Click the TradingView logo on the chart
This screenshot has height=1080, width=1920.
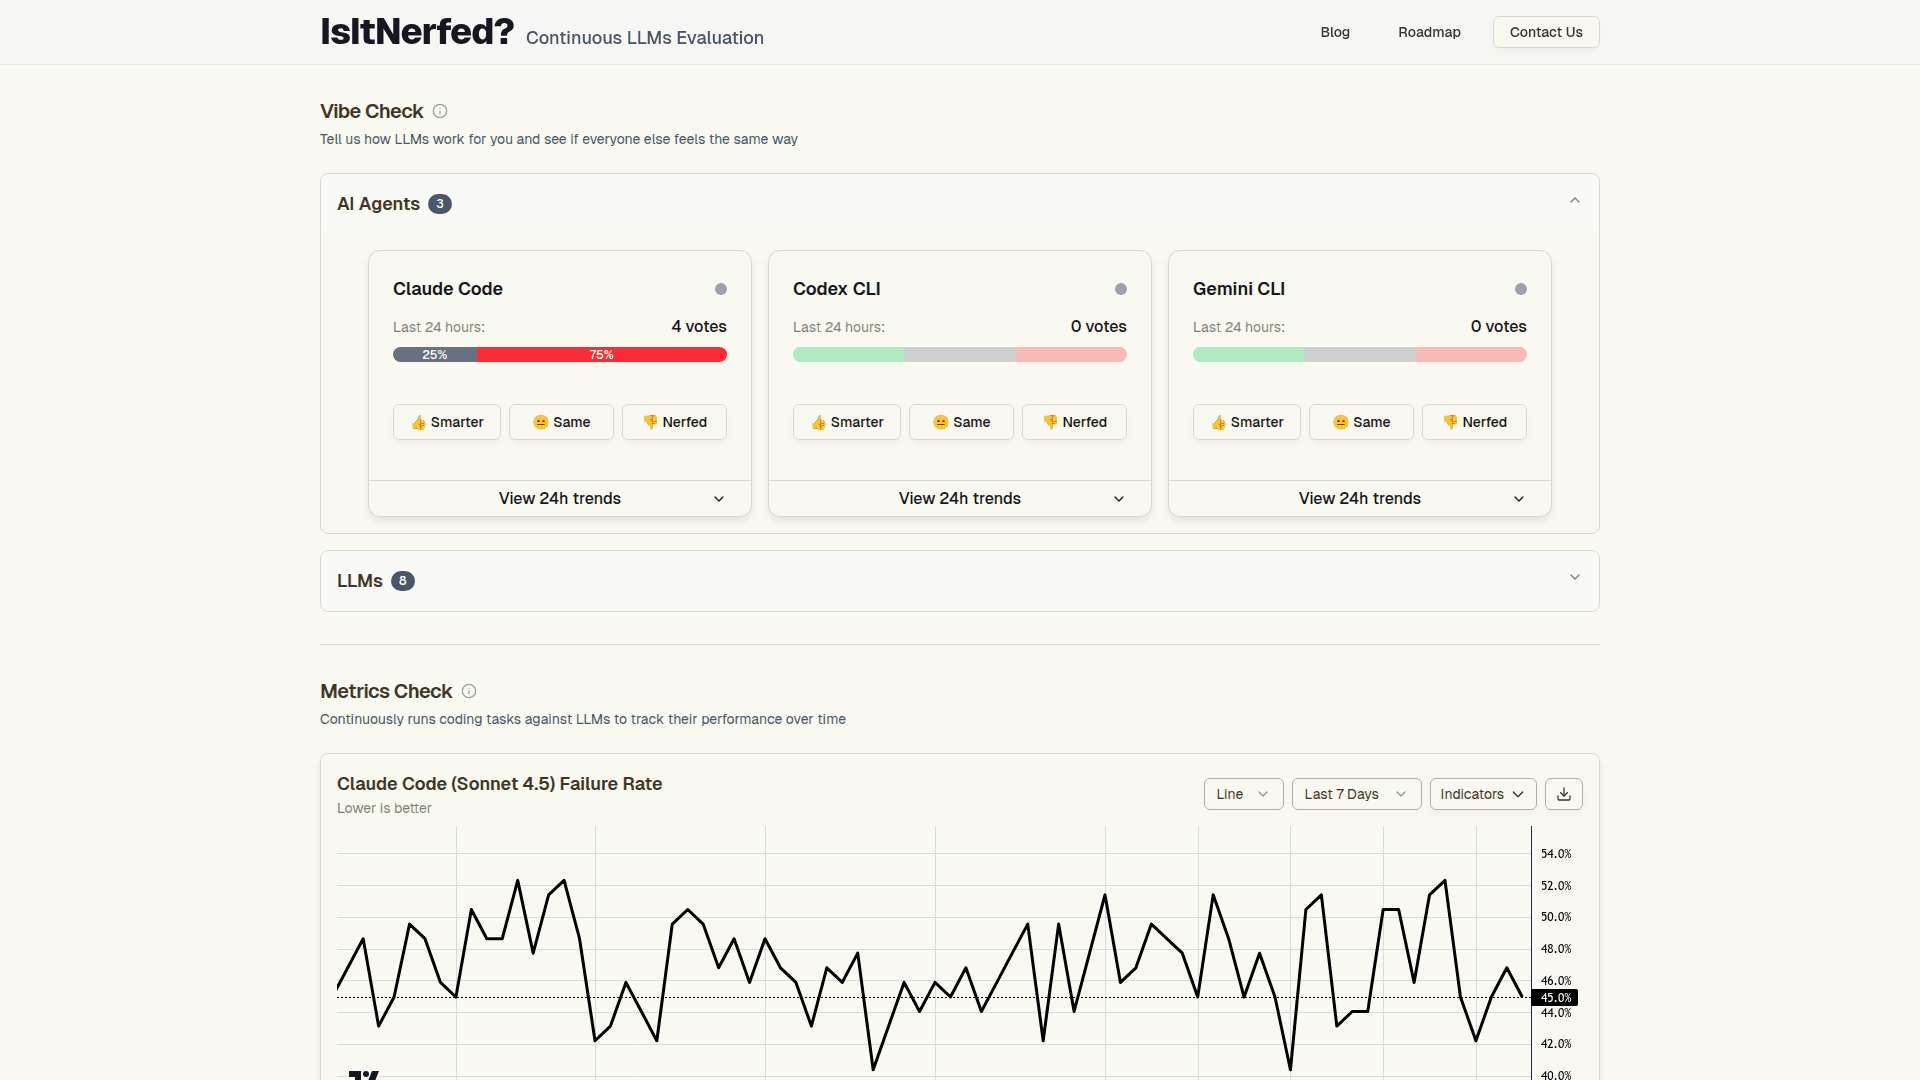click(363, 1074)
